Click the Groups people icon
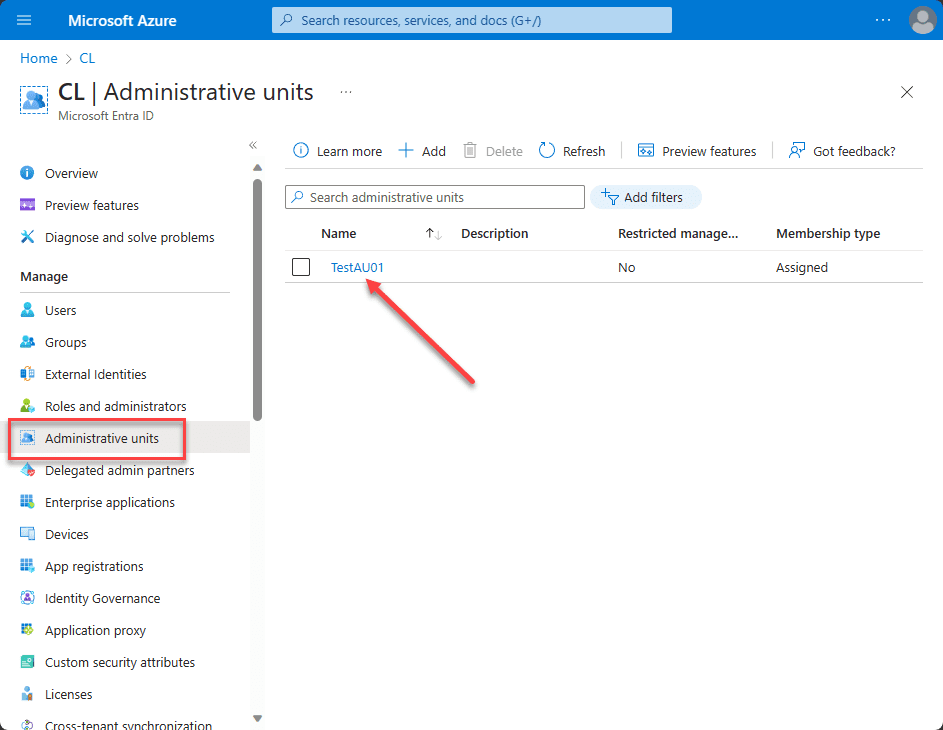This screenshot has height=730, width=943. (27, 342)
